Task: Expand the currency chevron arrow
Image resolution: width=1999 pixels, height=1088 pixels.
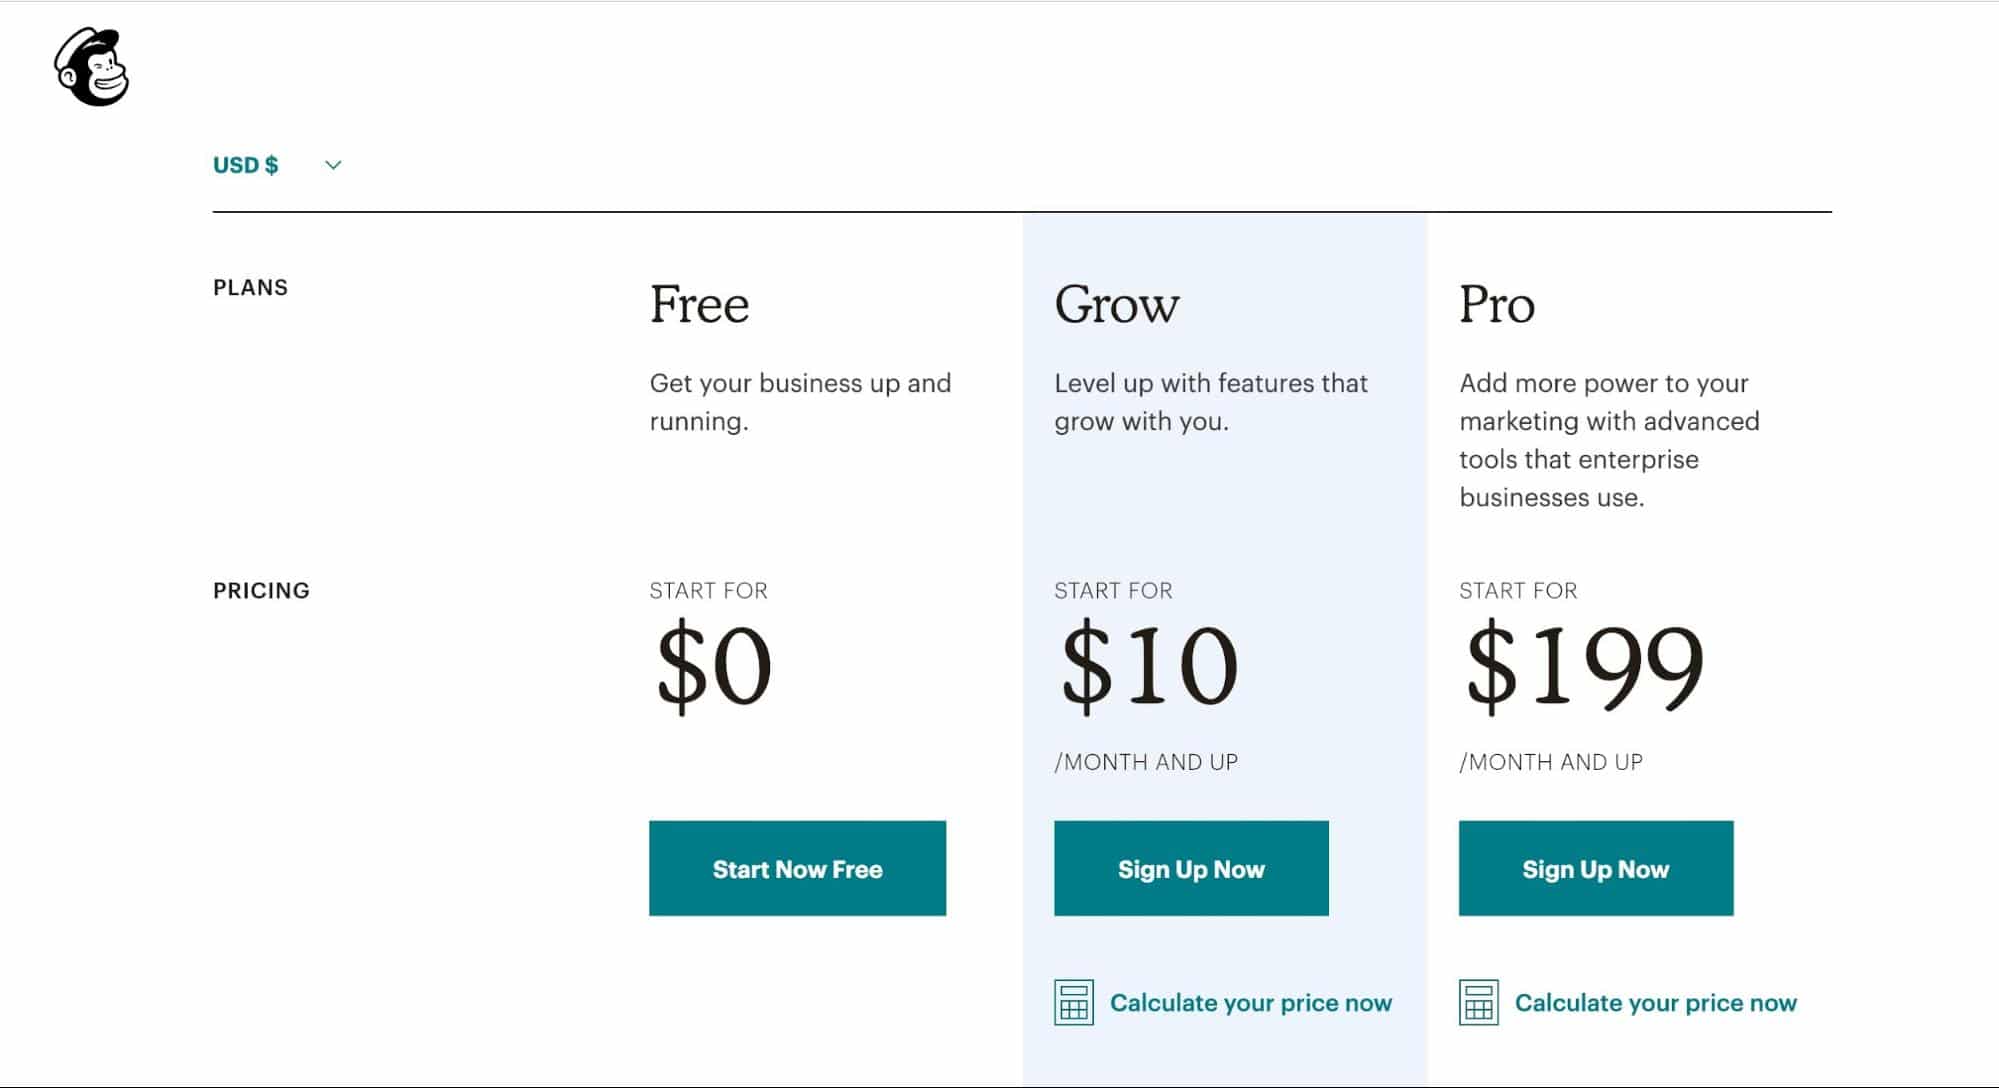Action: pyautogui.click(x=333, y=165)
